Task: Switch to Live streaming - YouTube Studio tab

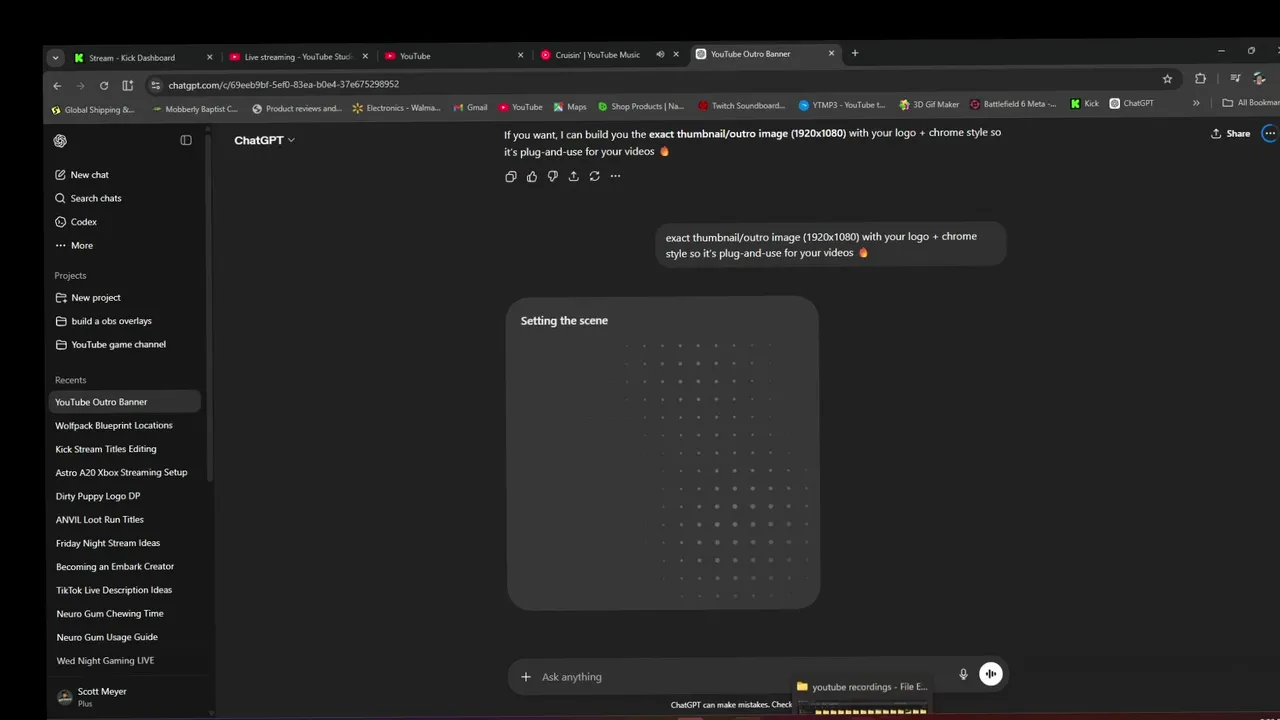Action: point(297,57)
